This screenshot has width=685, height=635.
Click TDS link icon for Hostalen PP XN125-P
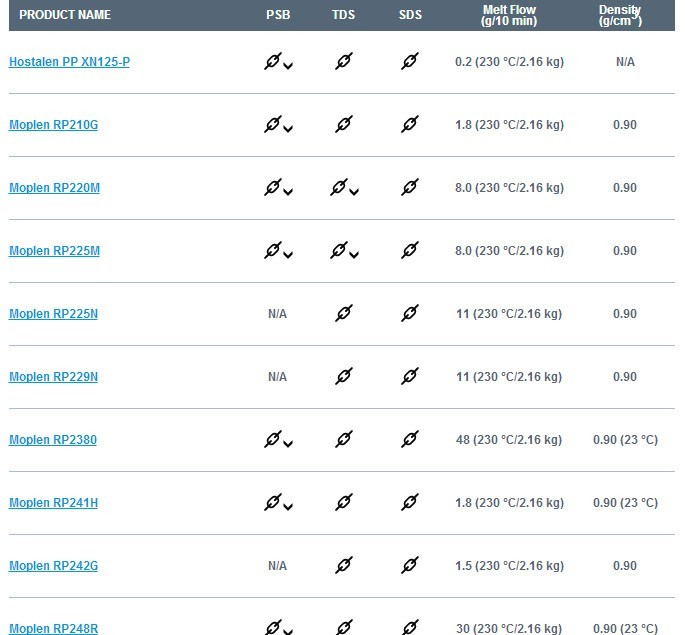(344, 61)
